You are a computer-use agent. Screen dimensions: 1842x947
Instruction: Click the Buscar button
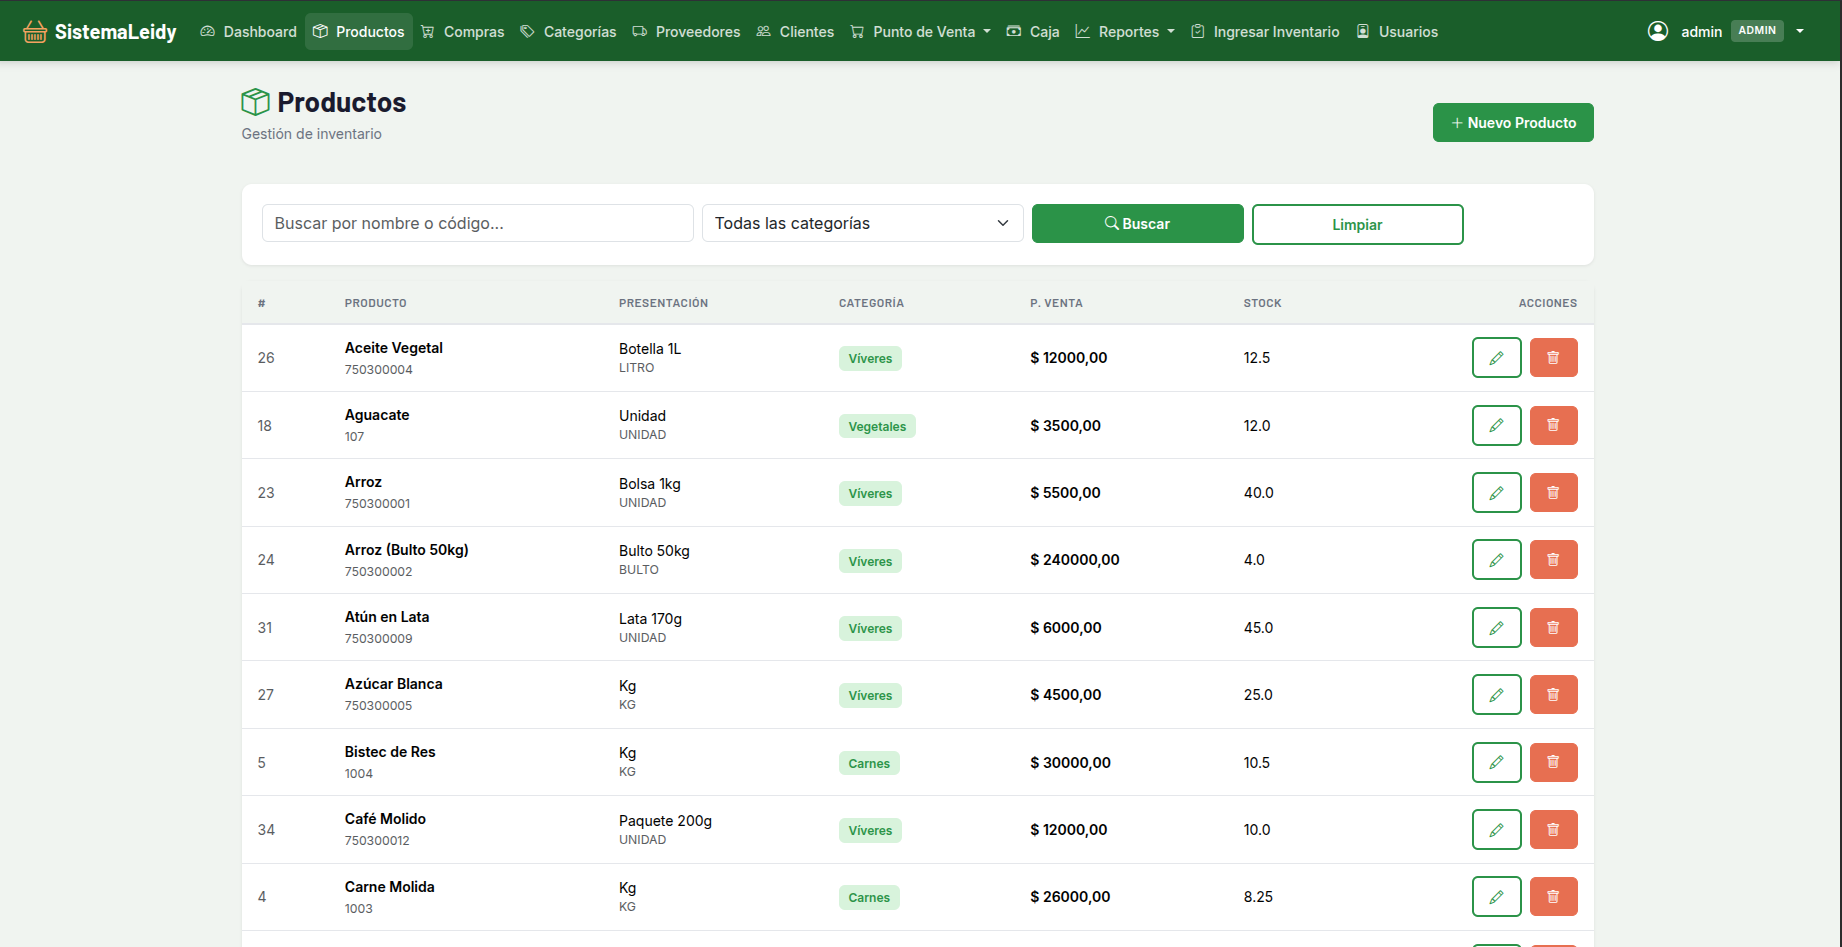point(1138,224)
